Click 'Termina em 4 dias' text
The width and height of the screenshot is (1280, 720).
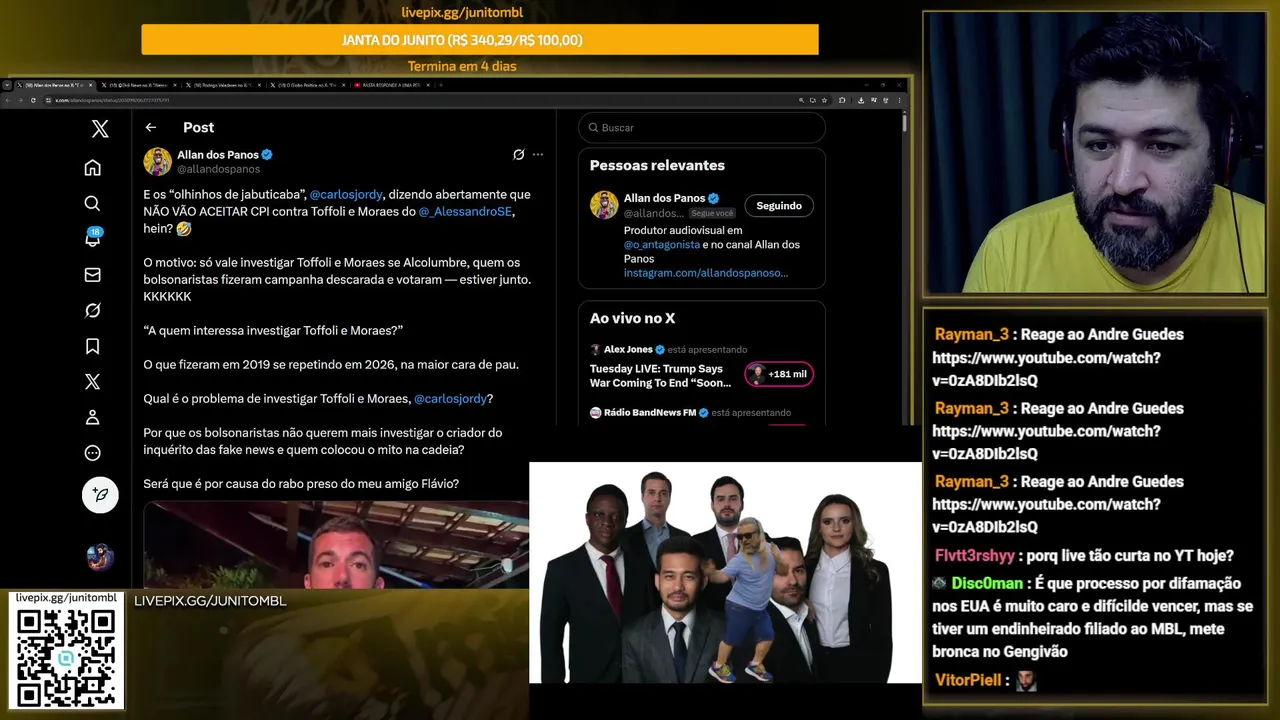[462, 66]
